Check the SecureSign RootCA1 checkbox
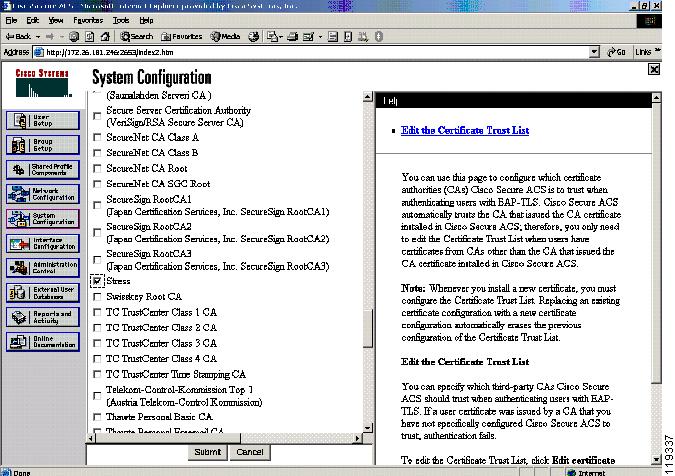 click(x=97, y=205)
